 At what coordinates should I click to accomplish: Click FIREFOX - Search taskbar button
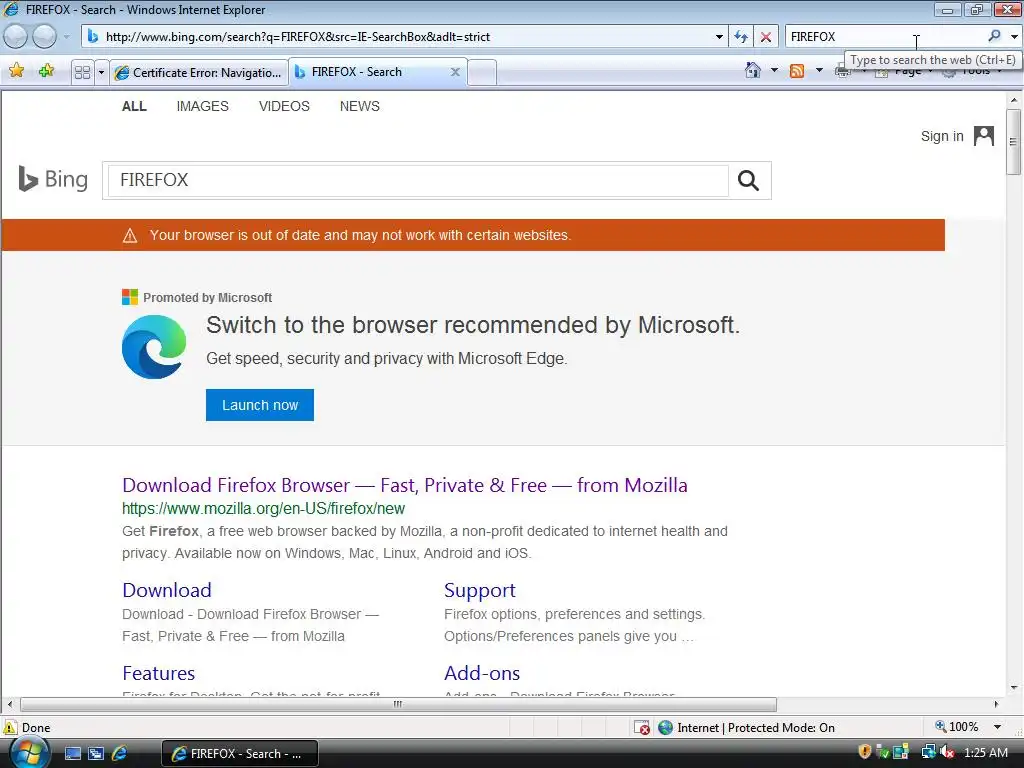[239, 754]
